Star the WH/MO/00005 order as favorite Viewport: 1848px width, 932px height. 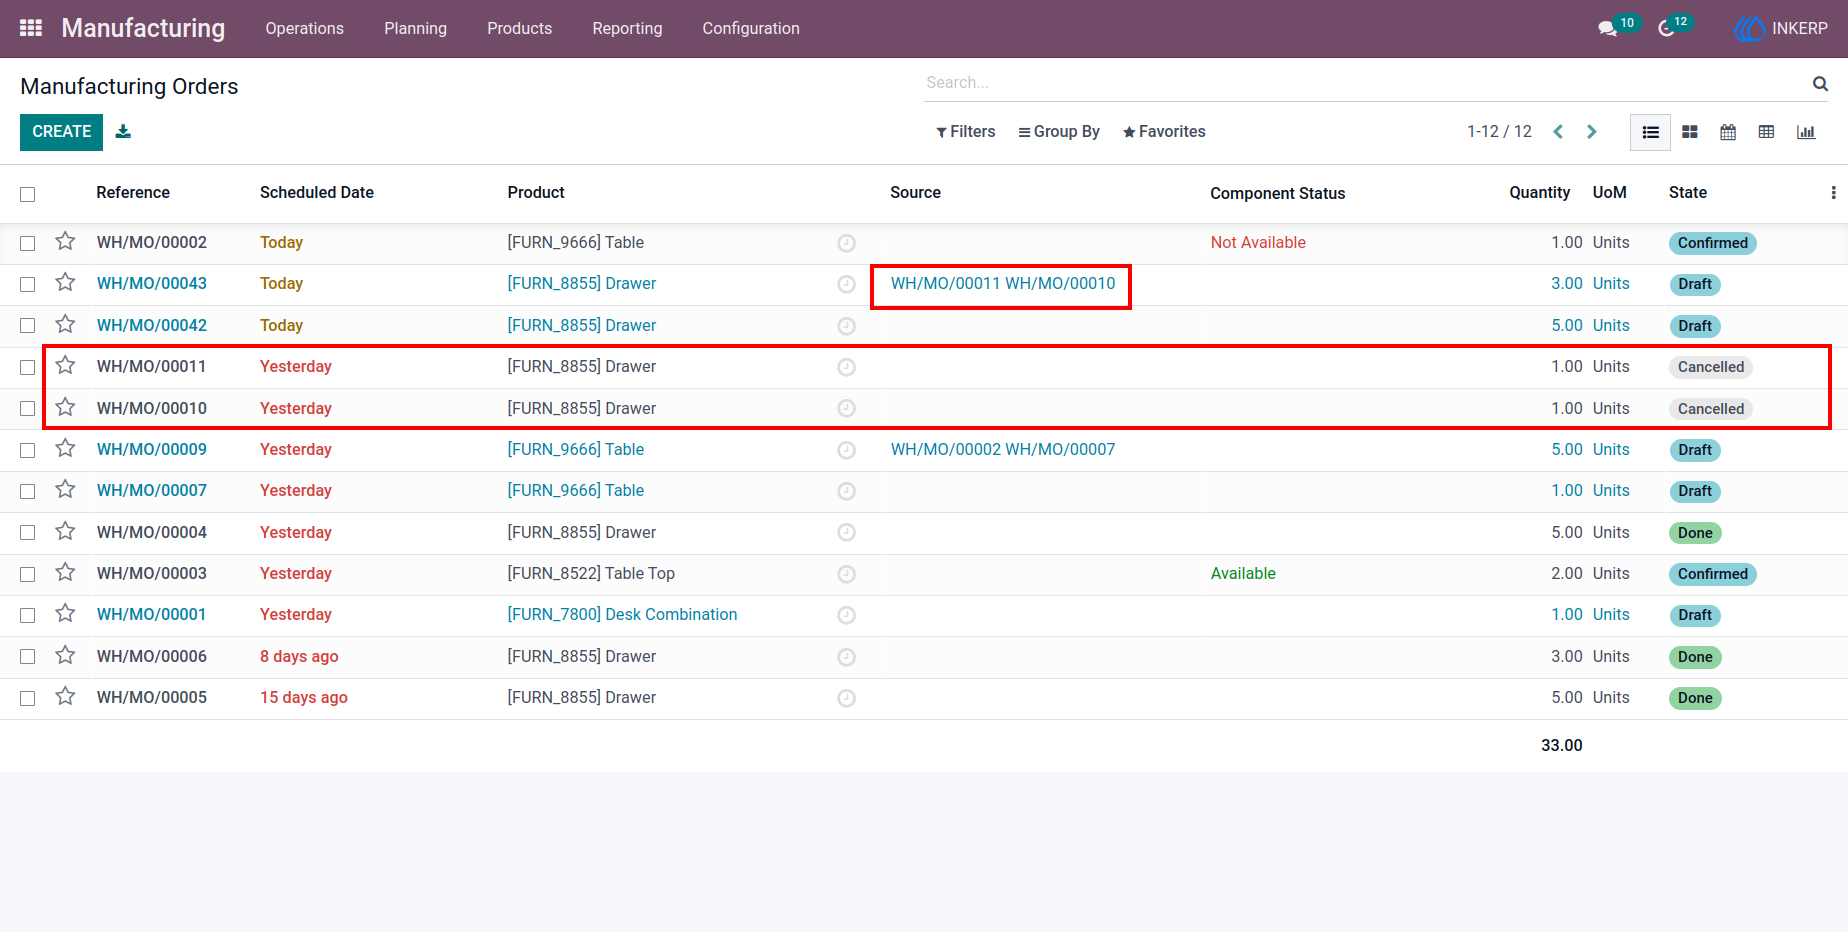(65, 696)
